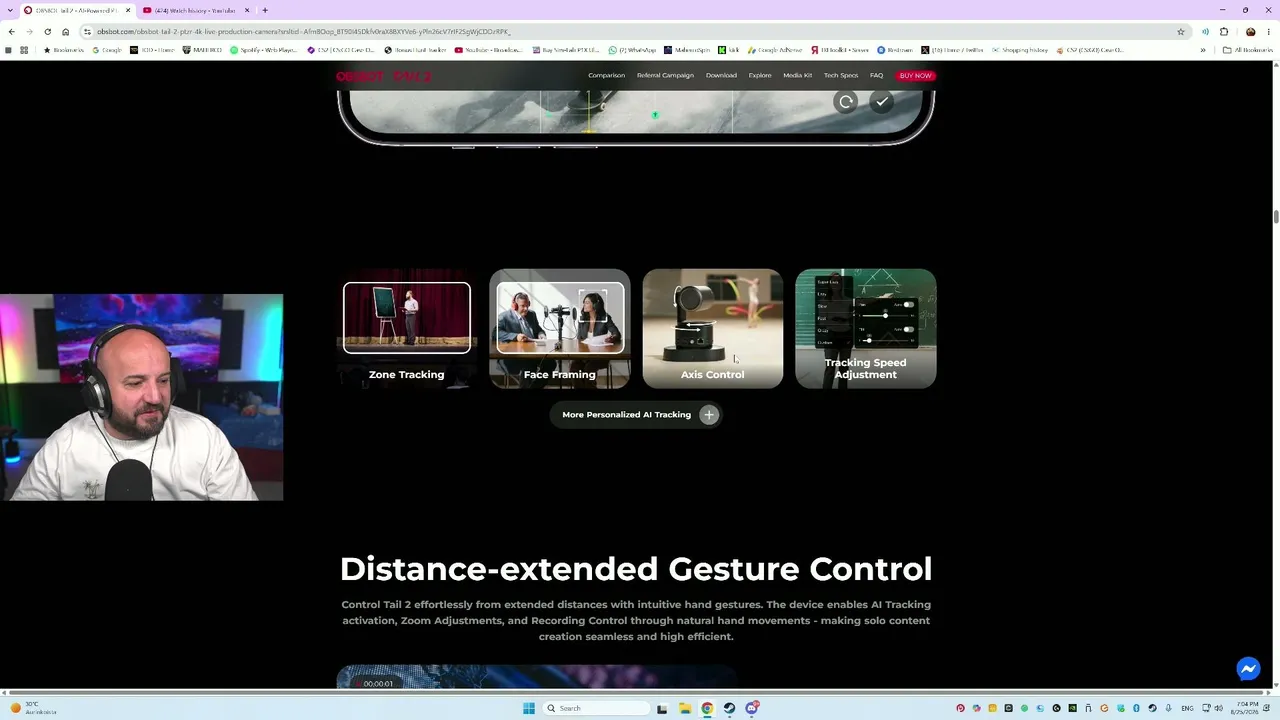Click the red BUY NOW button
1280x720 pixels.
[x=915, y=76]
